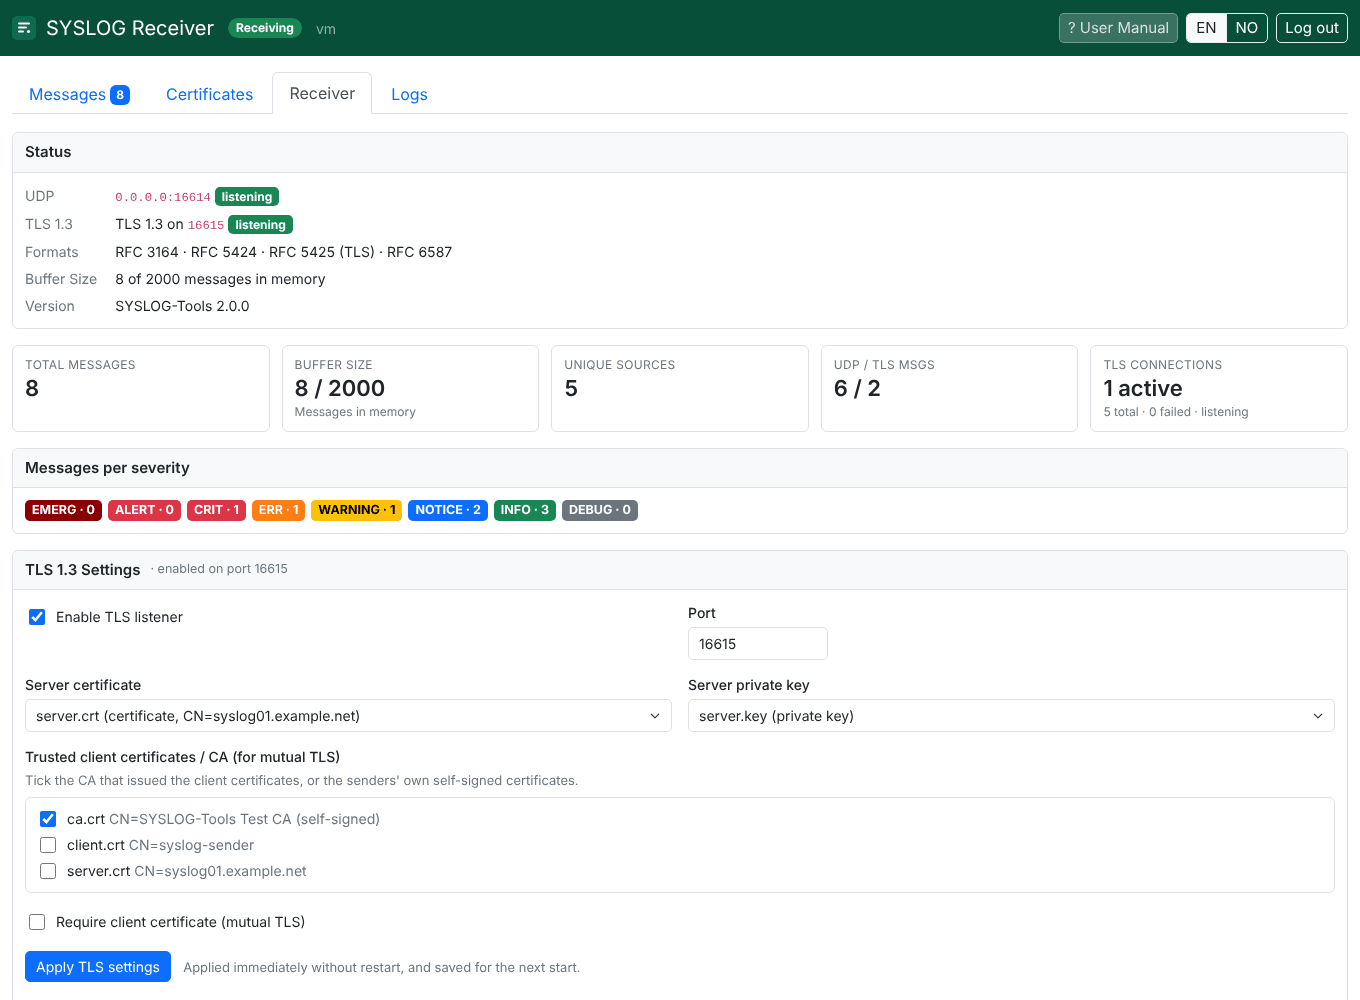Viewport: 1360px width, 1000px height.
Task: Click the UDP / TLS MSGS card
Action: point(949,389)
